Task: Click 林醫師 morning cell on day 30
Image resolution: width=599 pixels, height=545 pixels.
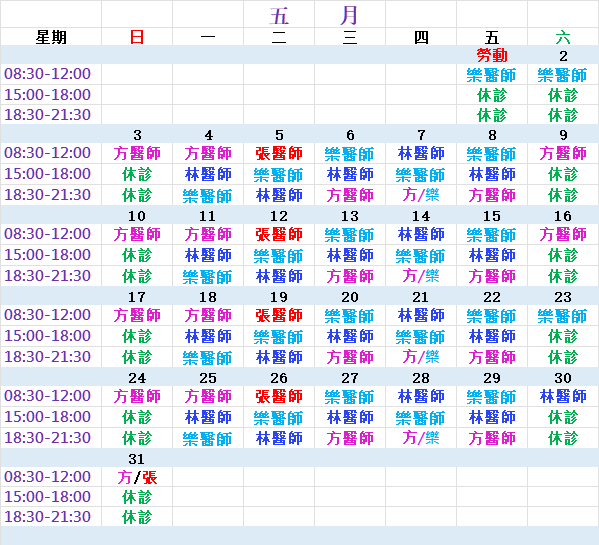Action: point(563,396)
